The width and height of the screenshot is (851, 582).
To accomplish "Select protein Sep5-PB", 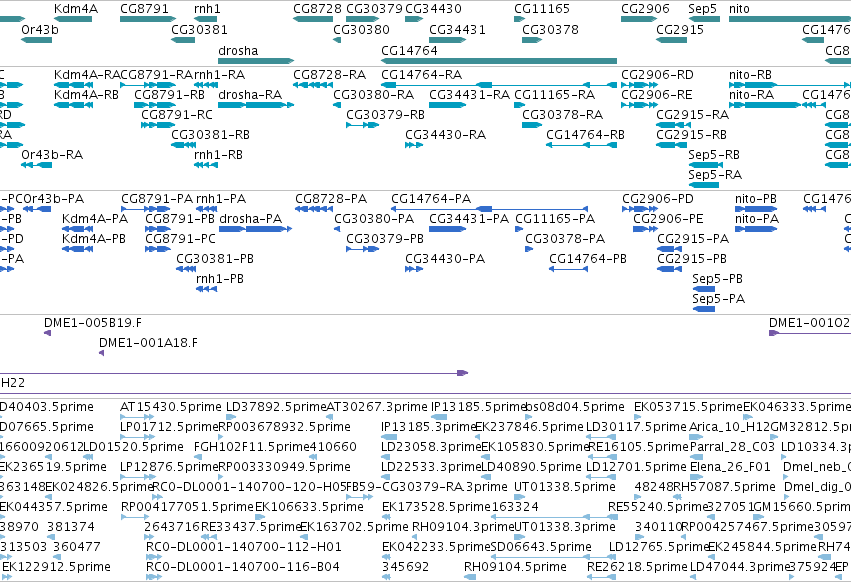I will coord(704,289).
